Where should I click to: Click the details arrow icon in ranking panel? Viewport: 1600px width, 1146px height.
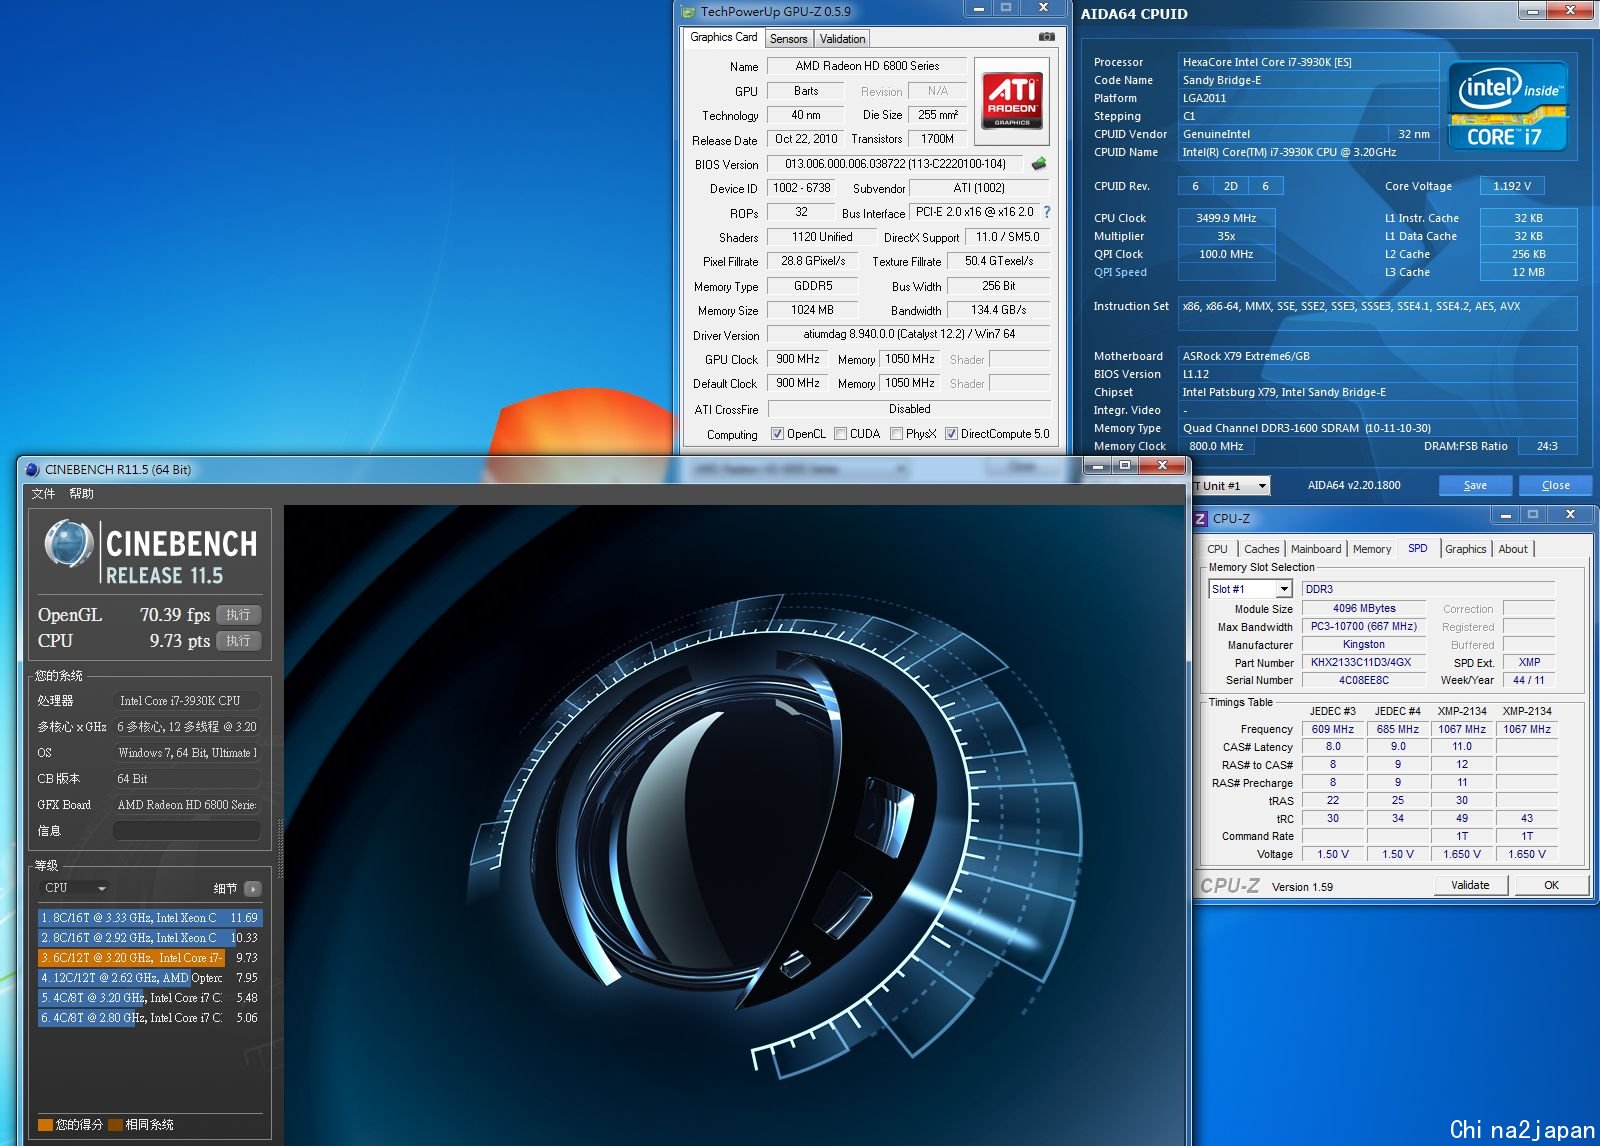[252, 888]
